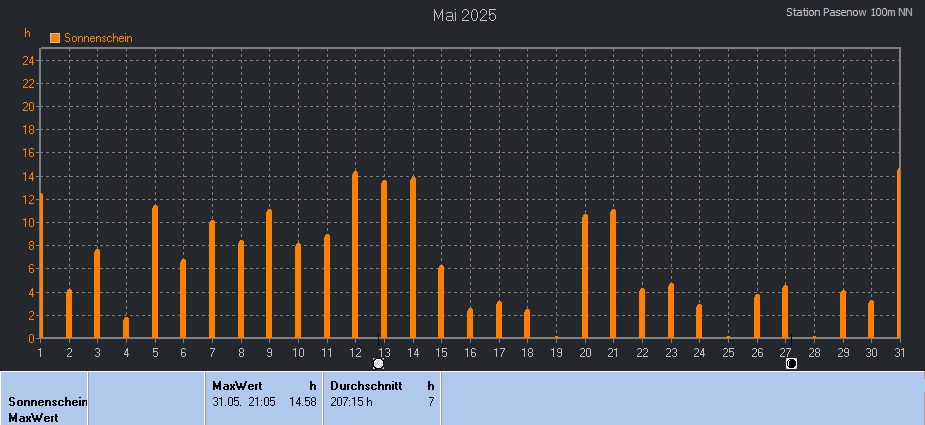Click x-axis day label 16
925x425 pixels.
[x=470, y=352]
